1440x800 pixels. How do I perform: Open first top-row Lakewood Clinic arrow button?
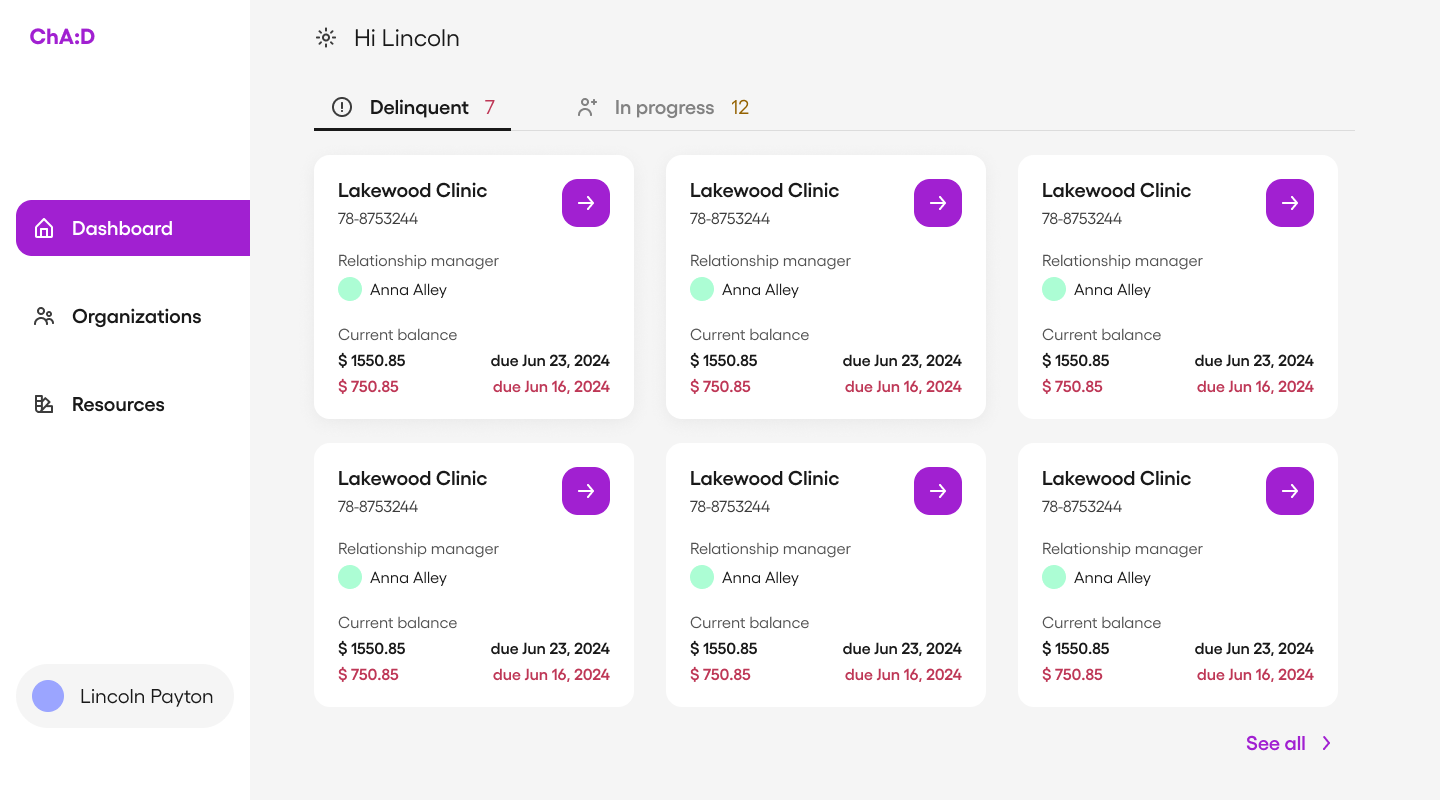point(586,203)
